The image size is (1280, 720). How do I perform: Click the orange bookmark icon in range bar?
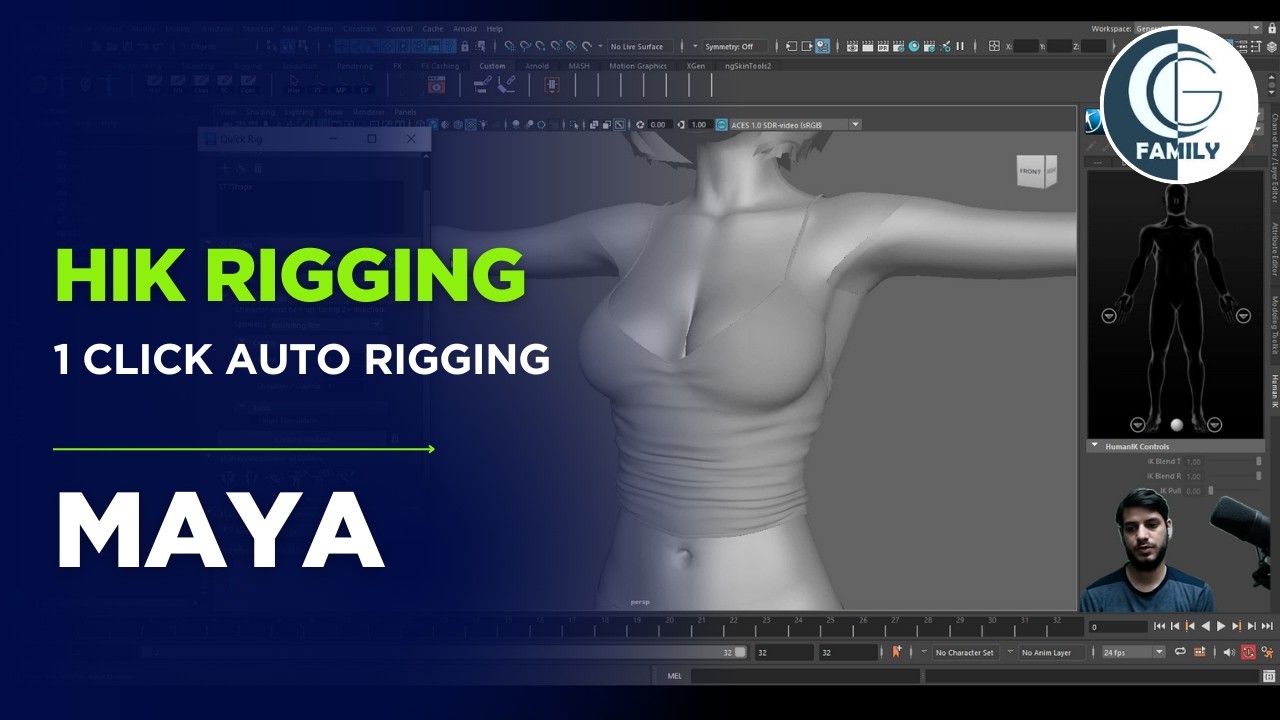coord(897,652)
